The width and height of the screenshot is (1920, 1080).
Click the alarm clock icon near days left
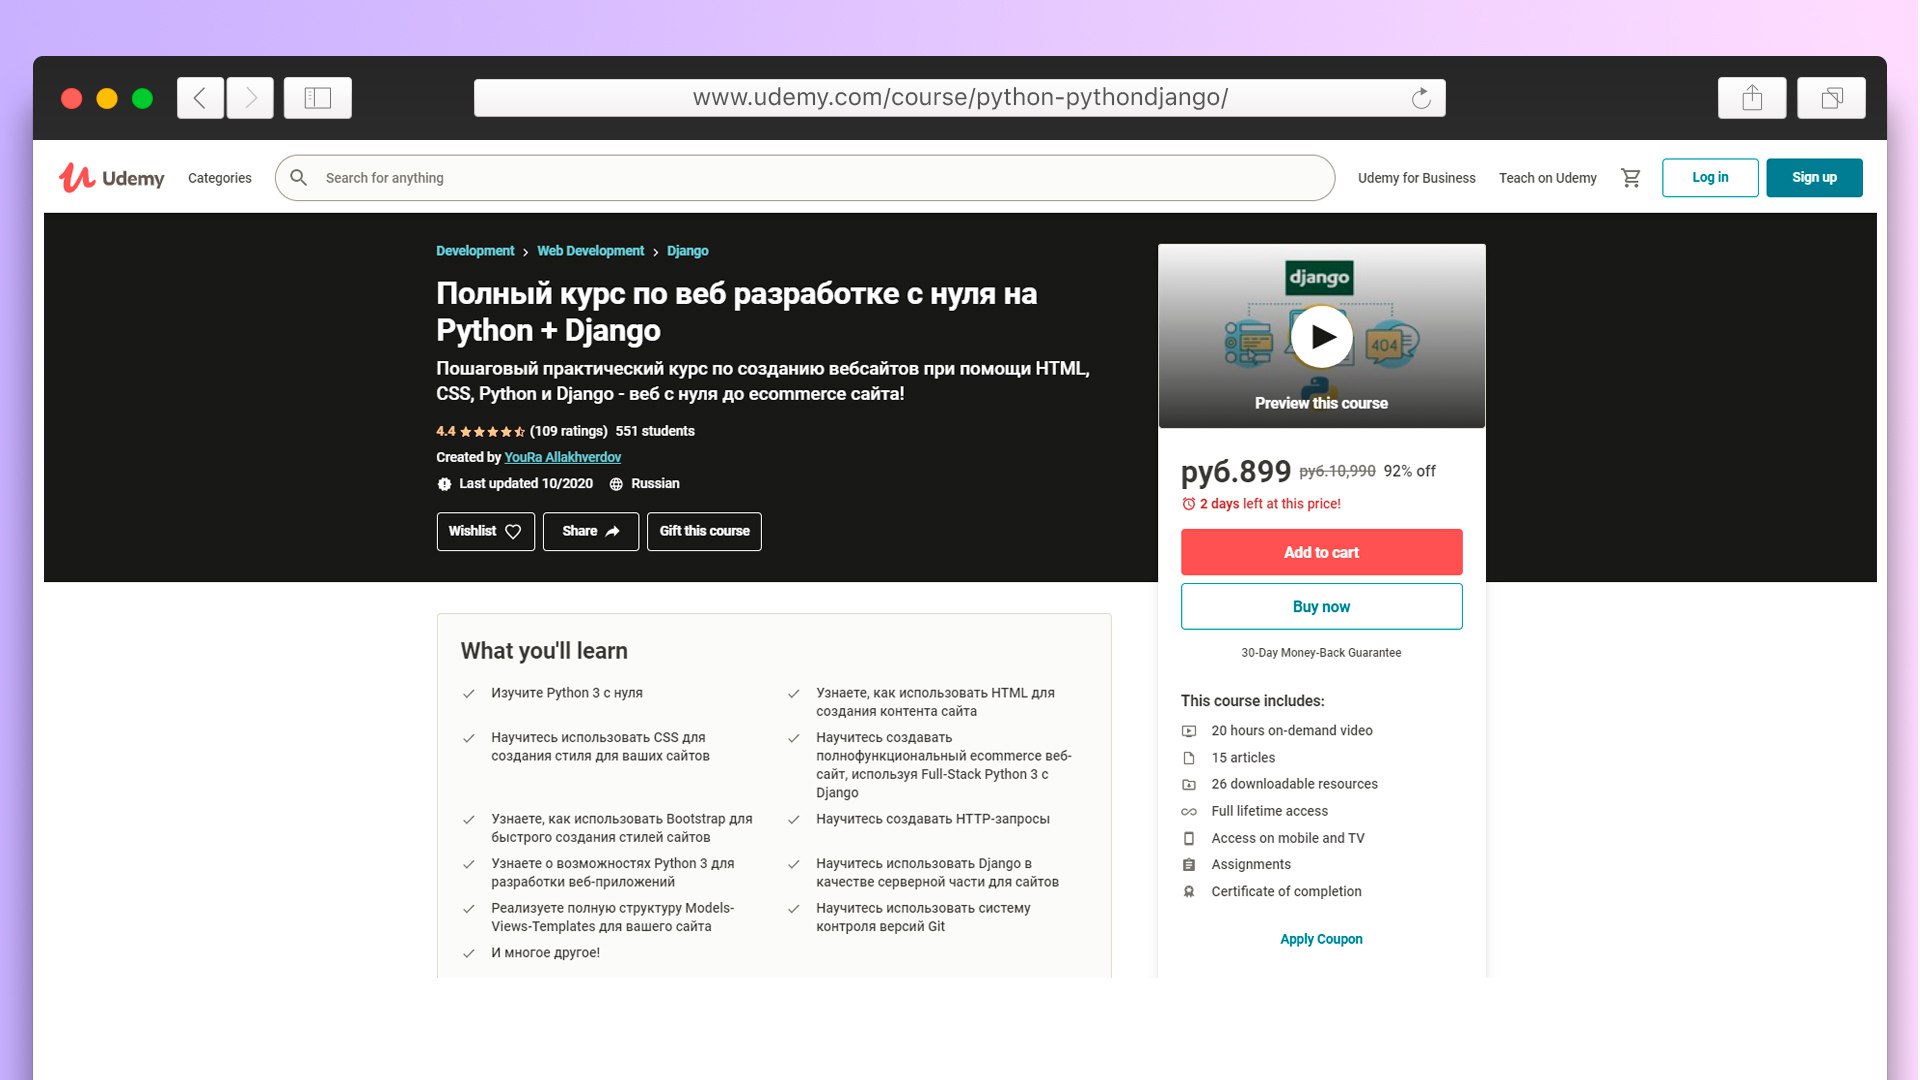coord(1189,504)
